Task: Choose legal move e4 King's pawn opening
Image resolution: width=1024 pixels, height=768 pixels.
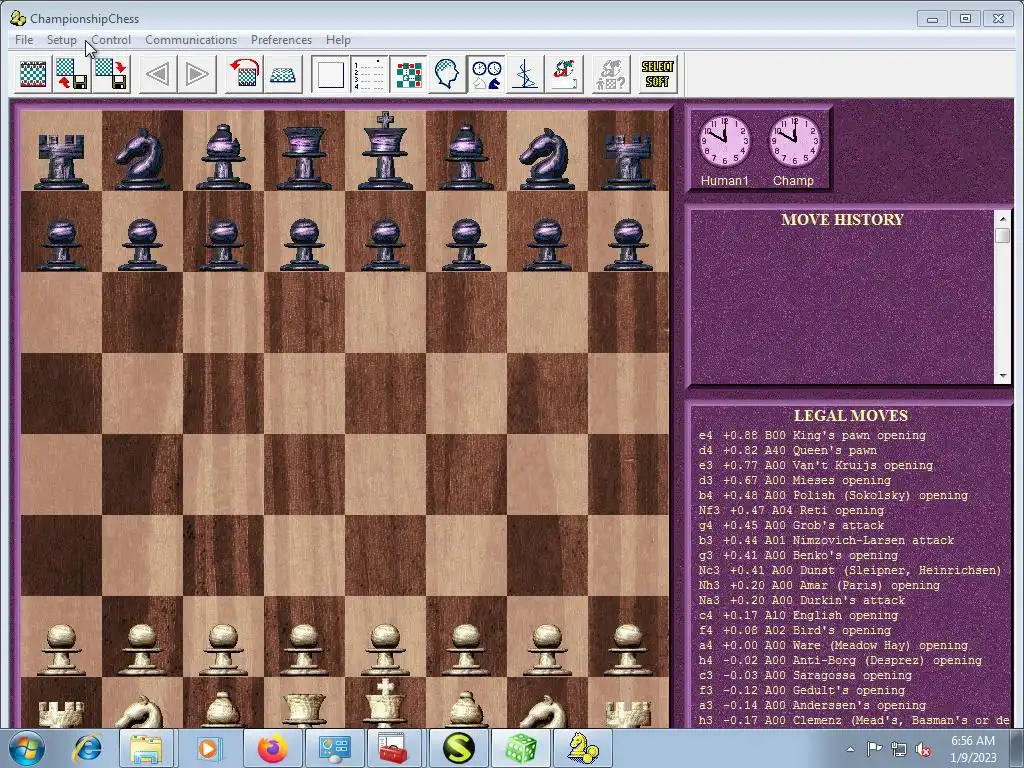Action: [x=812, y=436]
